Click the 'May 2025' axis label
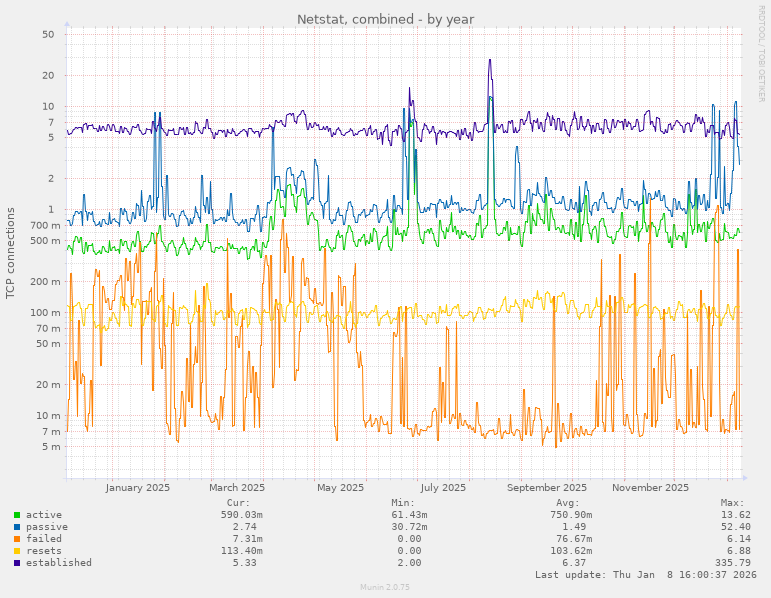This screenshot has width=771, height=598. [x=340, y=488]
